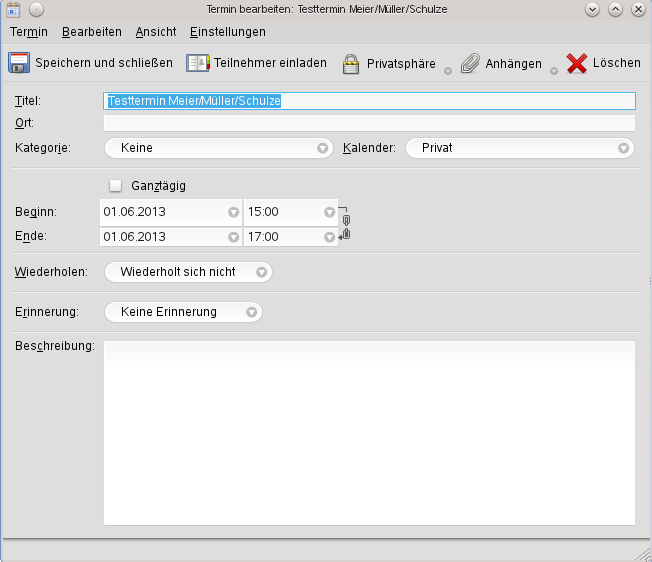
Task: Toggle the link between start and end times
Action: (x=345, y=224)
